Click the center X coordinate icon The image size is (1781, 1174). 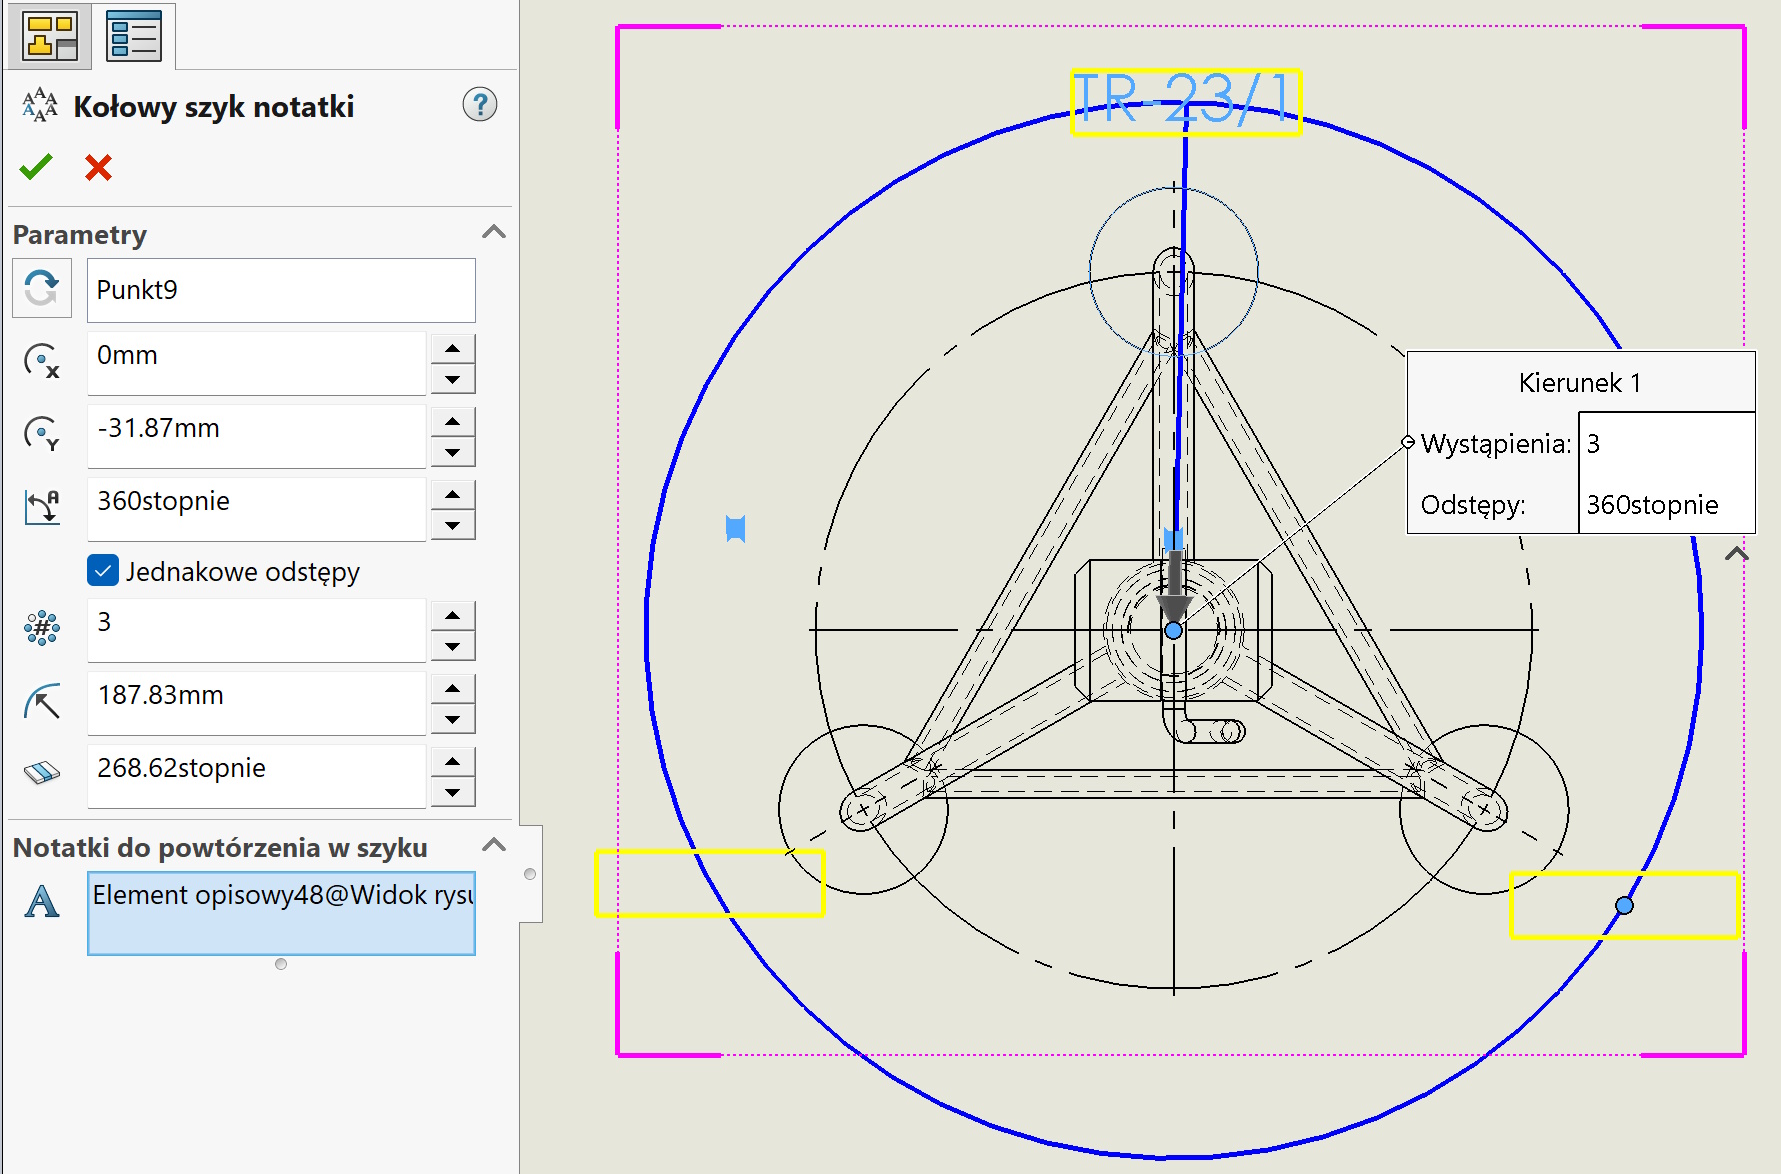click(42, 361)
